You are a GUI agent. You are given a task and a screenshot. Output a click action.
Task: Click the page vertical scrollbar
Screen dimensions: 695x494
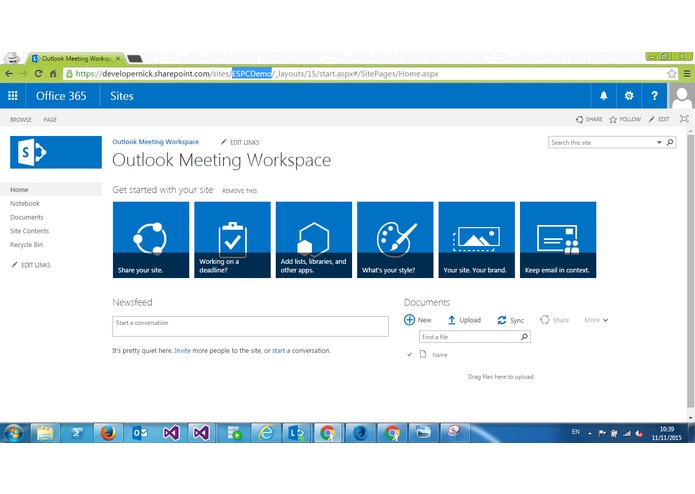(690, 271)
